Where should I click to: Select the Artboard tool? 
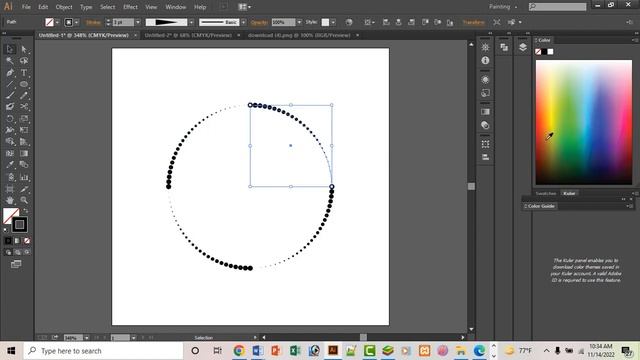pos(10,189)
